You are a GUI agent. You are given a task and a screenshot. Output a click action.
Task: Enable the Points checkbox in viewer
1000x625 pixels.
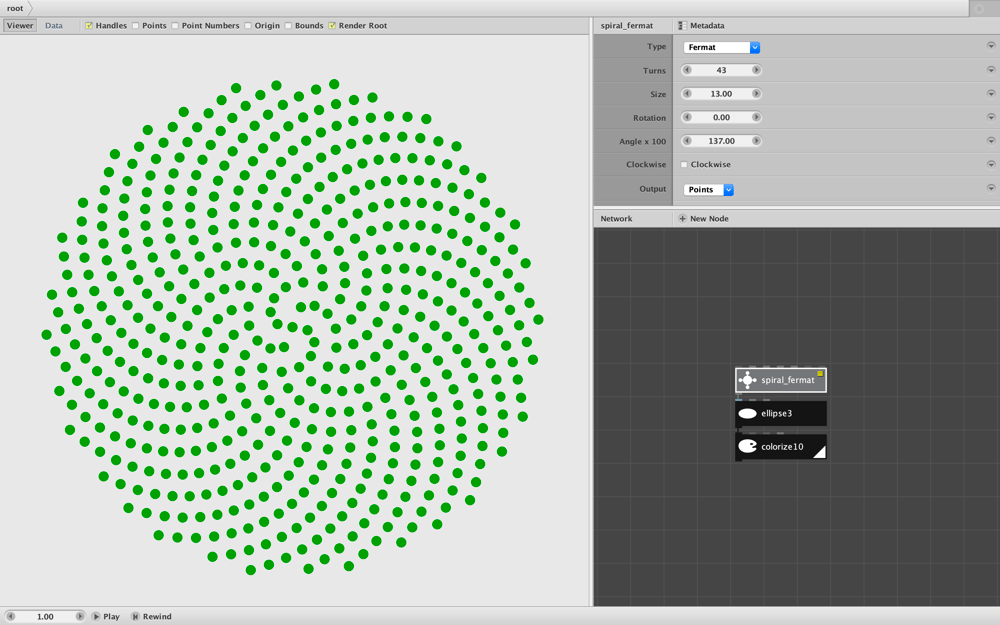135,26
